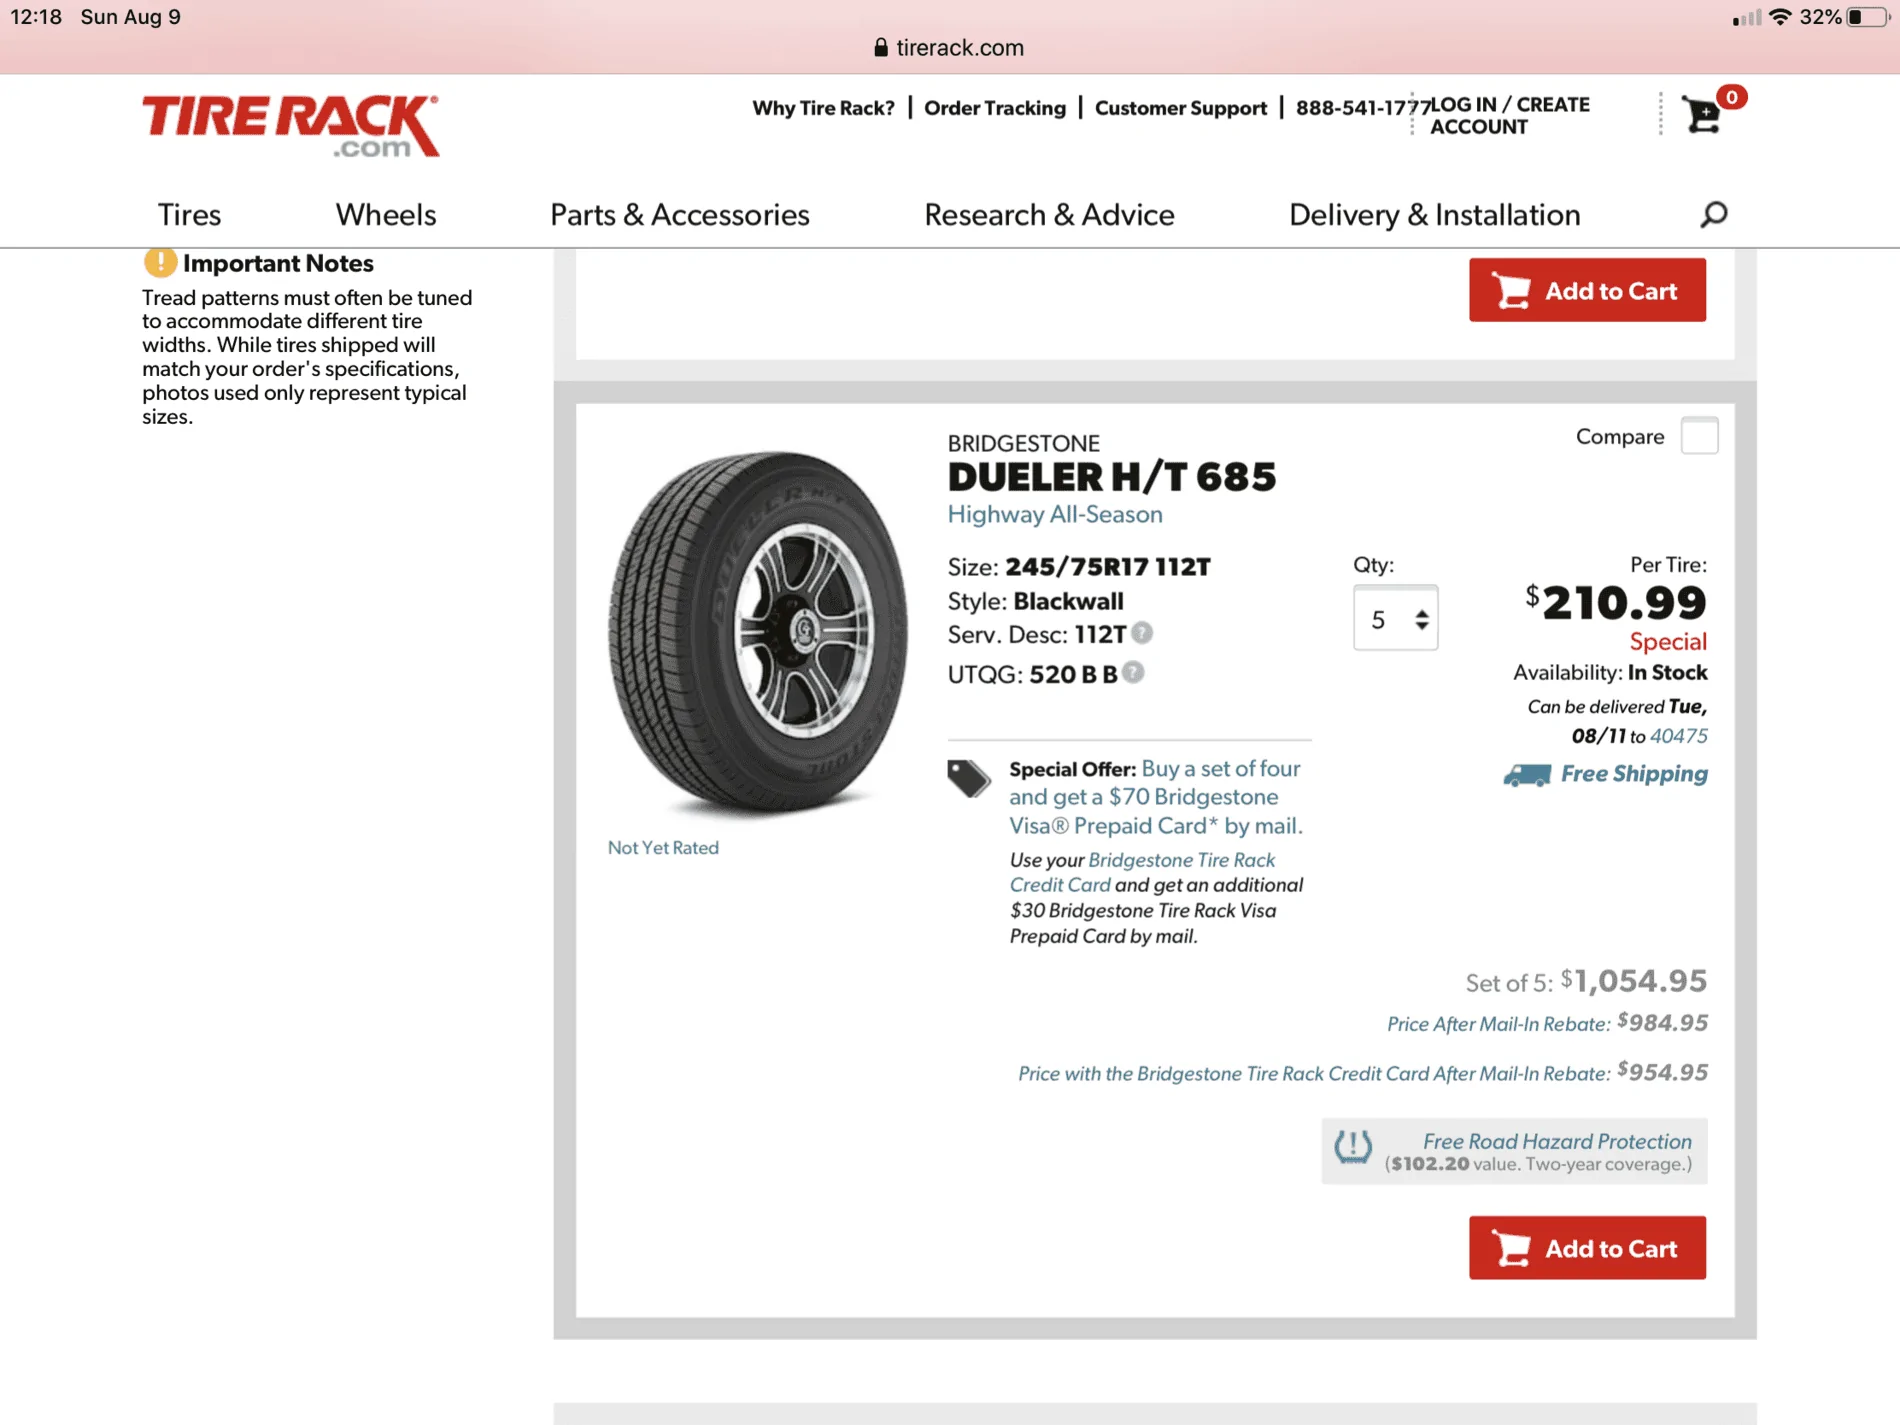1900x1425 pixels.
Task: Click the red Special price label
Action: tap(1668, 641)
